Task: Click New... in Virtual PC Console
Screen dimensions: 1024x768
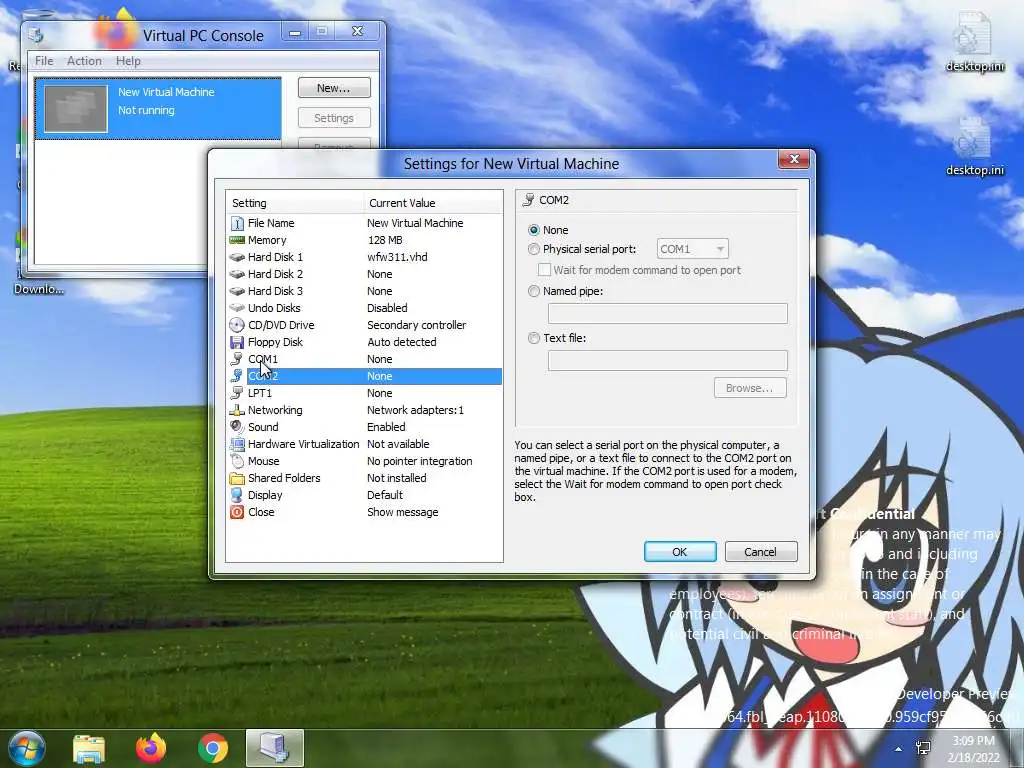Action: pos(334,88)
